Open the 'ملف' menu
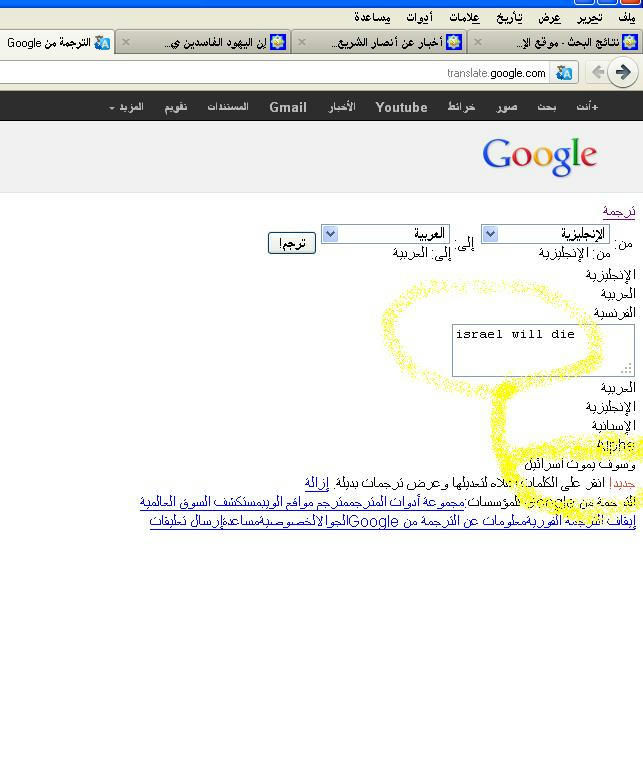643x768 pixels. pyautogui.click(x=626, y=18)
